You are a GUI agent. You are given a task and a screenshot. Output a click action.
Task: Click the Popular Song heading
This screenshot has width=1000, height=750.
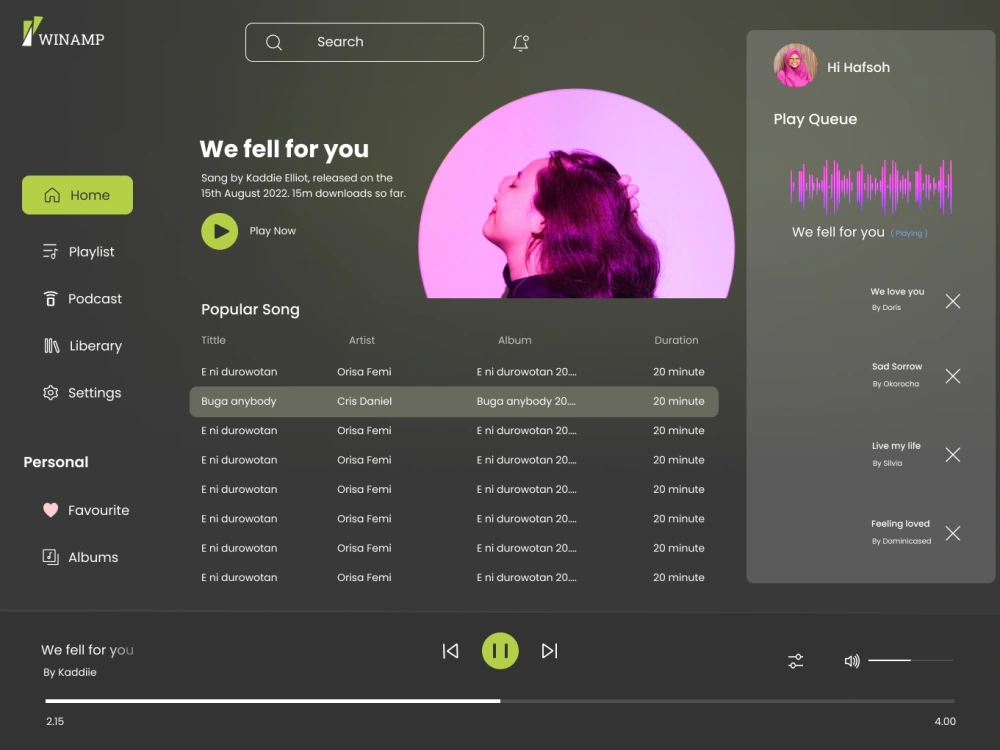tap(250, 309)
